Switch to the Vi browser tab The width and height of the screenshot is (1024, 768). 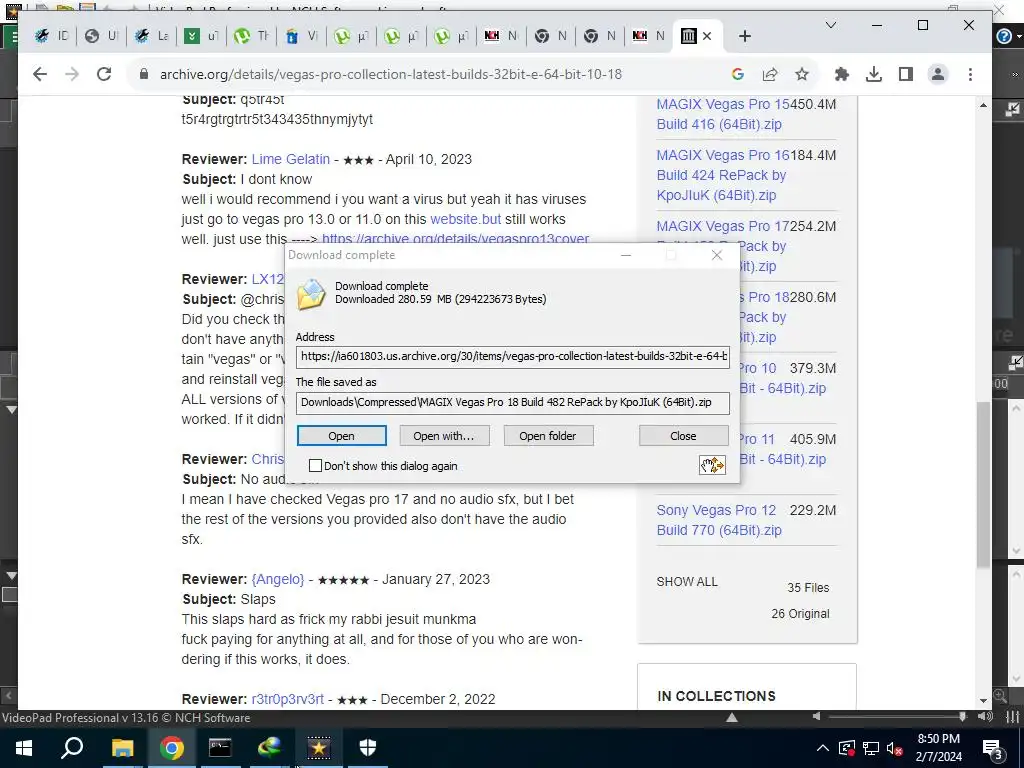pyautogui.click(x=301, y=36)
